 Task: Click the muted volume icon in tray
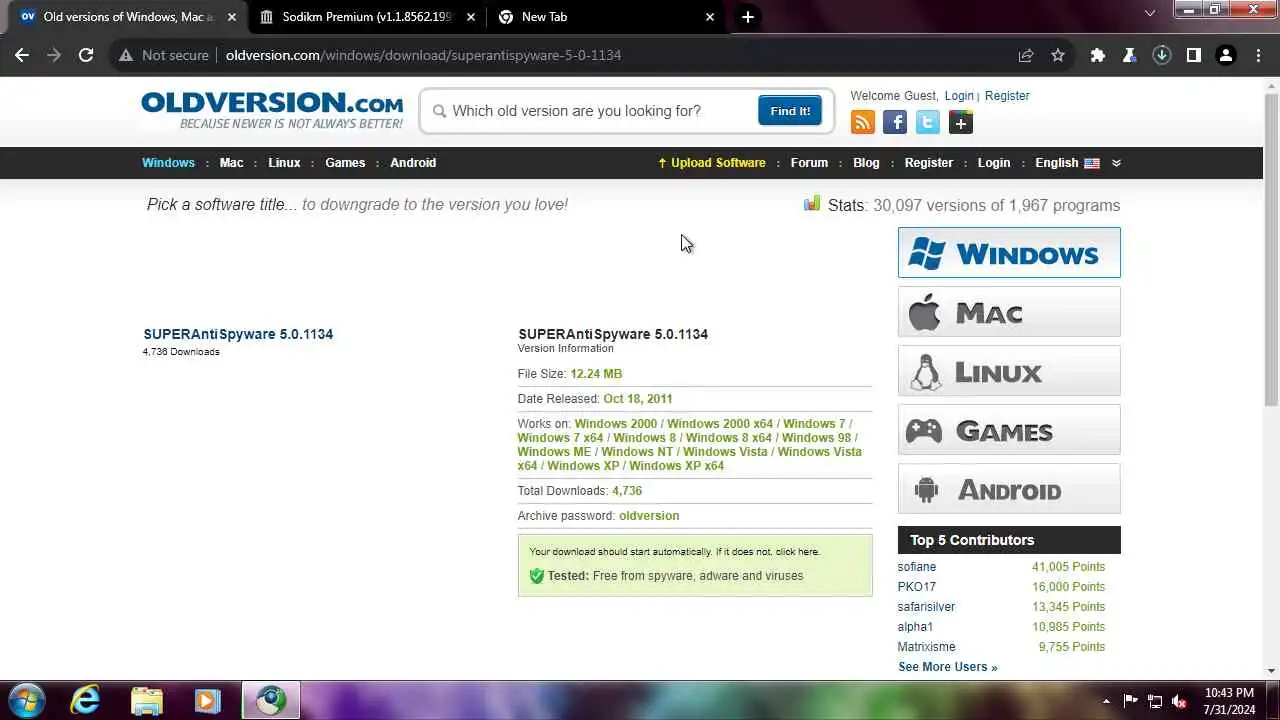pyautogui.click(x=1180, y=701)
